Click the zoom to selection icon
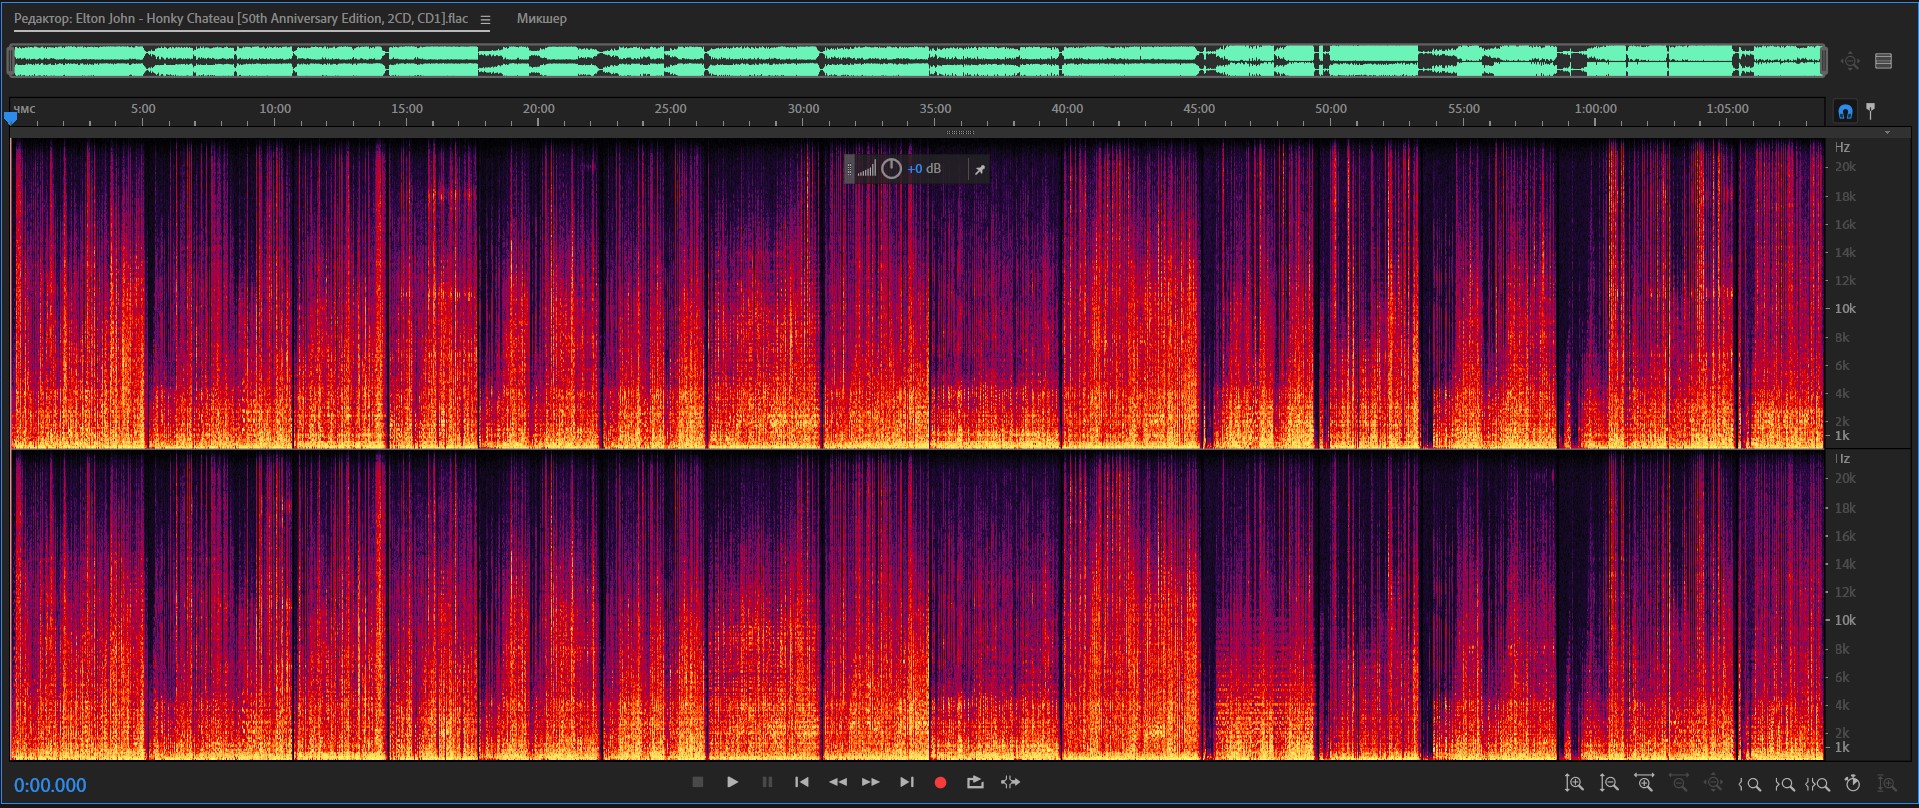1919x808 pixels. coord(1818,784)
